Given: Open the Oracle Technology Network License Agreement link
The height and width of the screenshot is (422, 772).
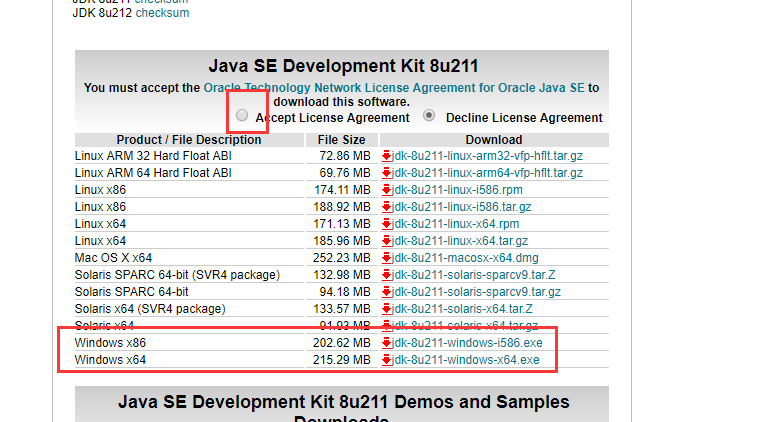Looking at the screenshot, I should click(x=394, y=88).
